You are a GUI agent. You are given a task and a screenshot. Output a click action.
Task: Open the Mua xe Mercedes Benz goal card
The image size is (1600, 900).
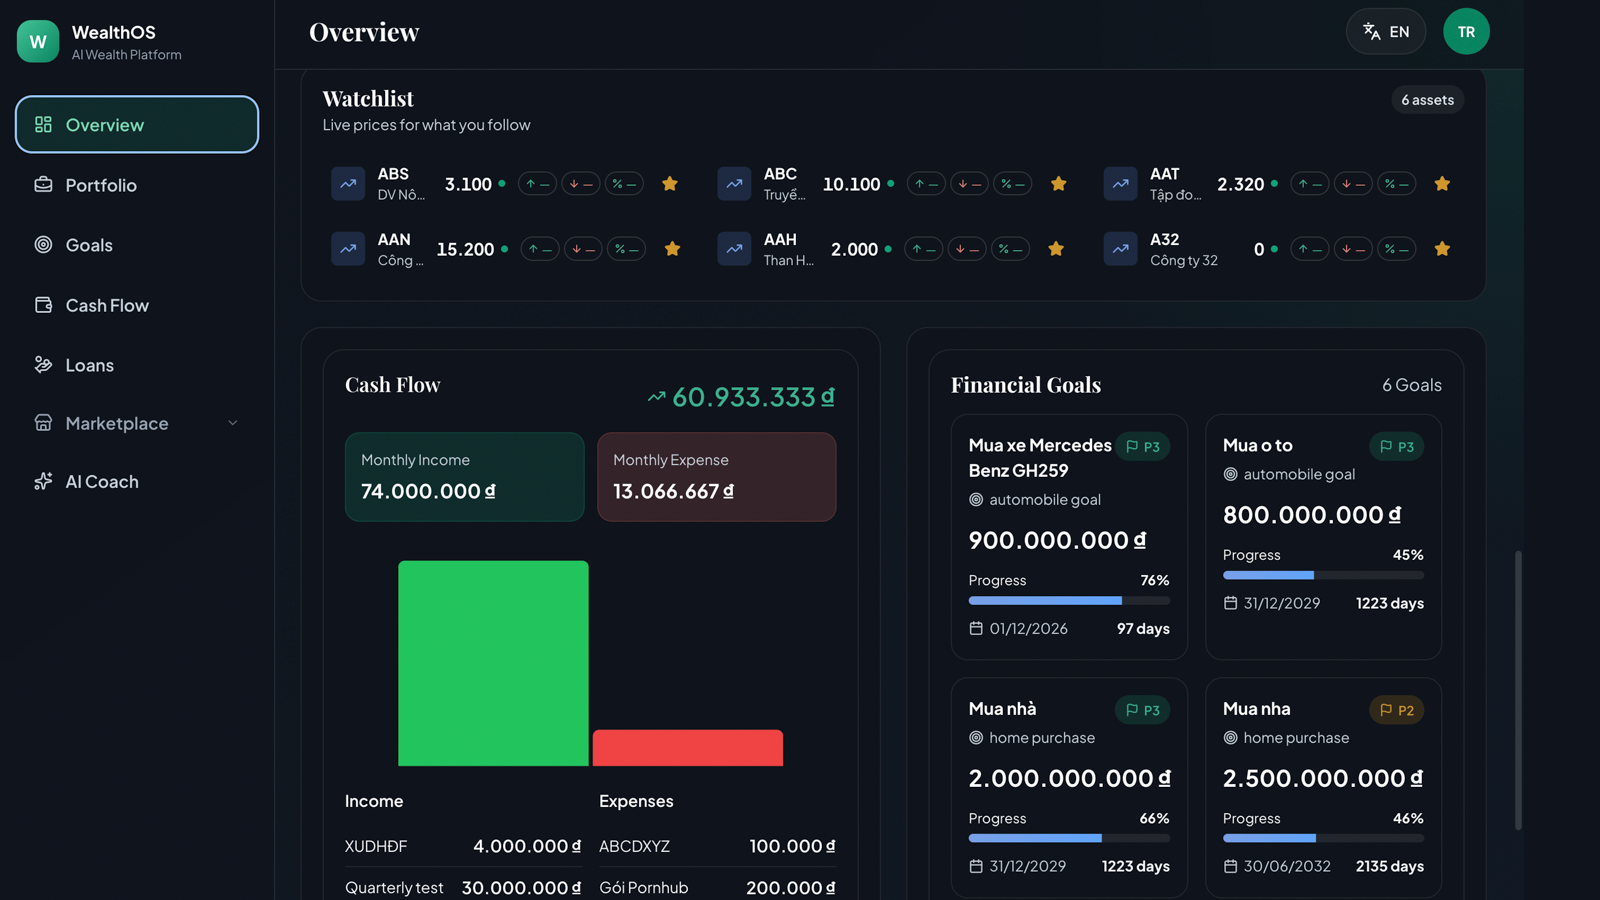[x=1069, y=537]
